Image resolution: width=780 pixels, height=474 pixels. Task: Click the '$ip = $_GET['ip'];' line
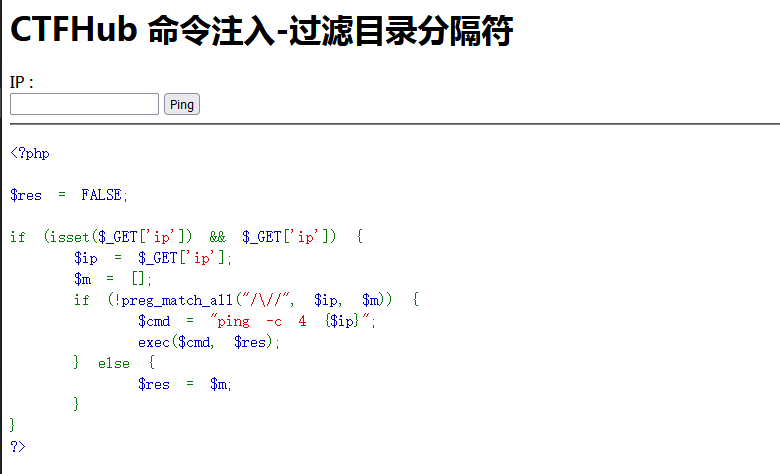click(153, 258)
